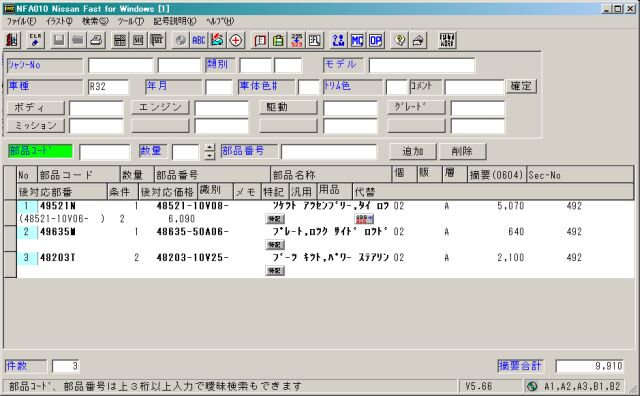Decrease quantity with the down spinner arrow
Screen dimensions: 640x396
coord(209,156)
